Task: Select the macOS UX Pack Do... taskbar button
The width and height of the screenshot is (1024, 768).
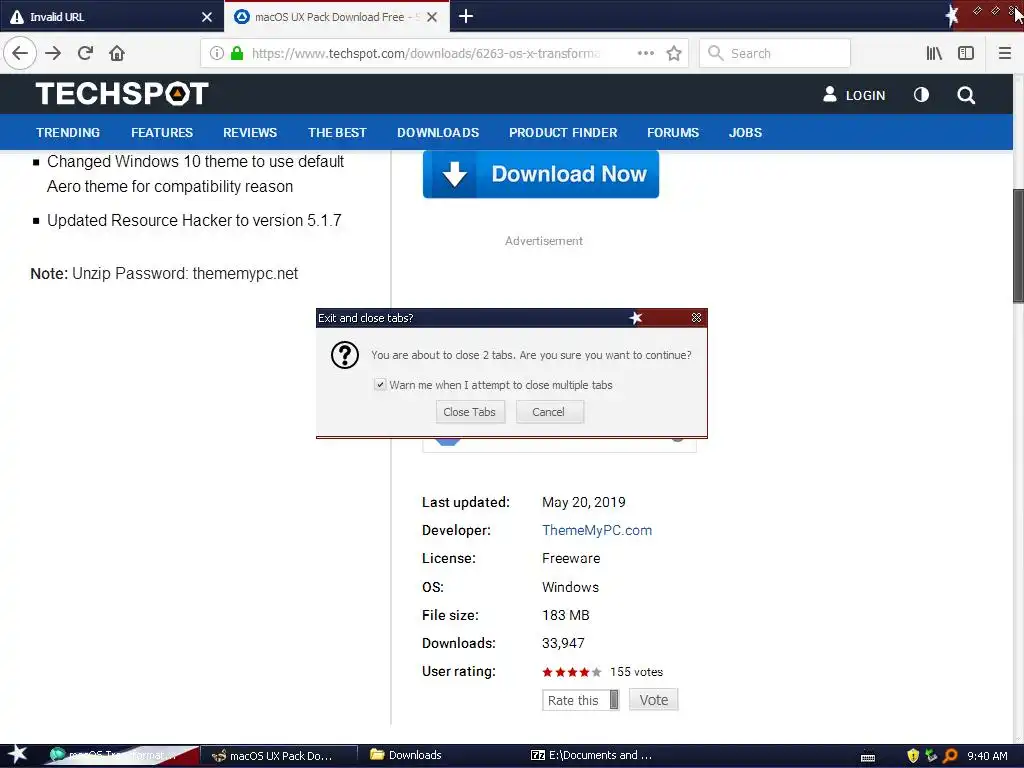Action: [280, 756]
